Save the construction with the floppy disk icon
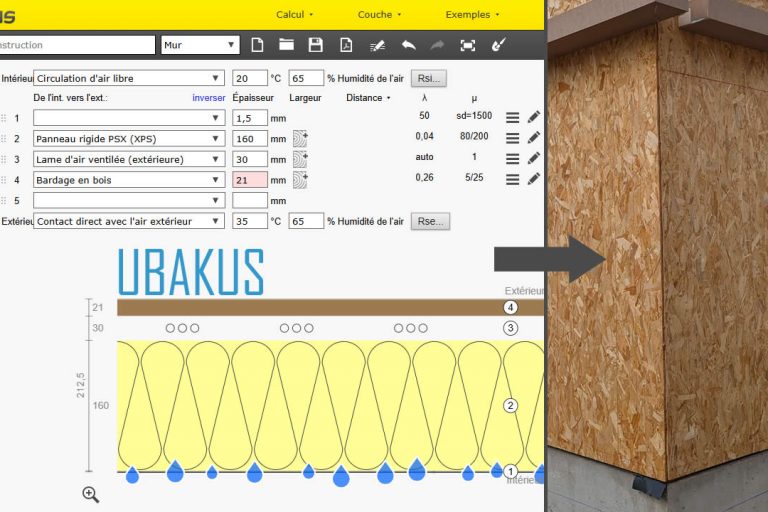Image resolution: width=768 pixels, height=512 pixels. [x=315, y=45]
